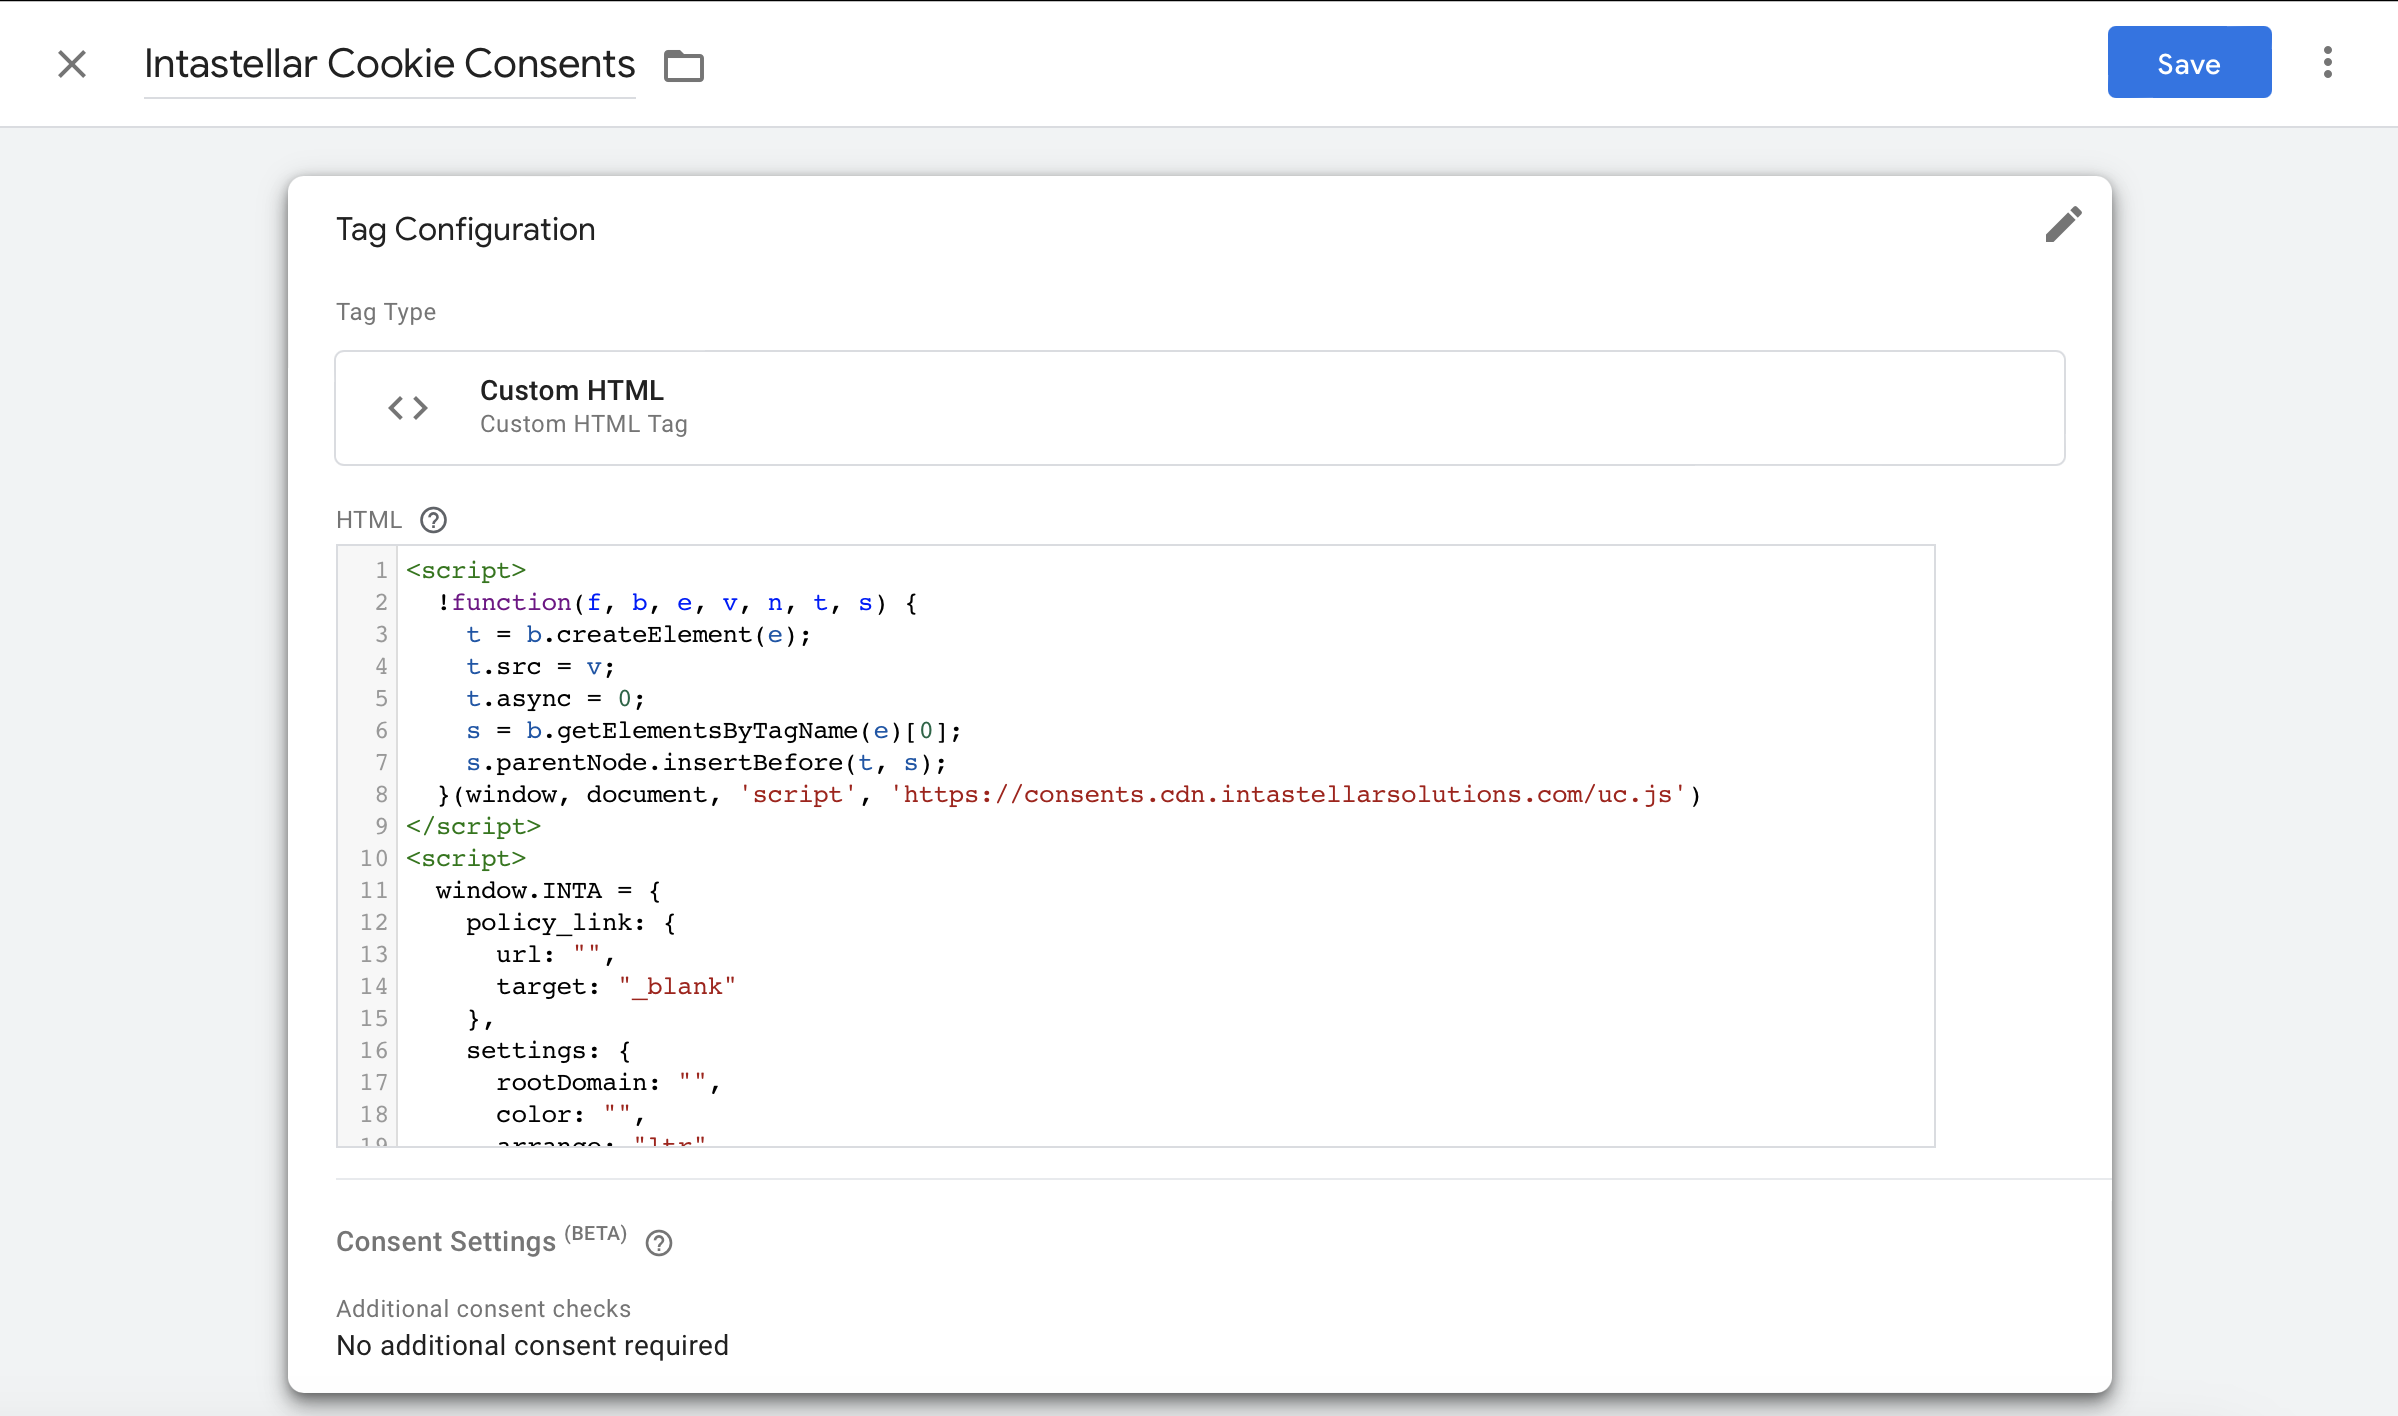Save the tag

(2189, 63)
